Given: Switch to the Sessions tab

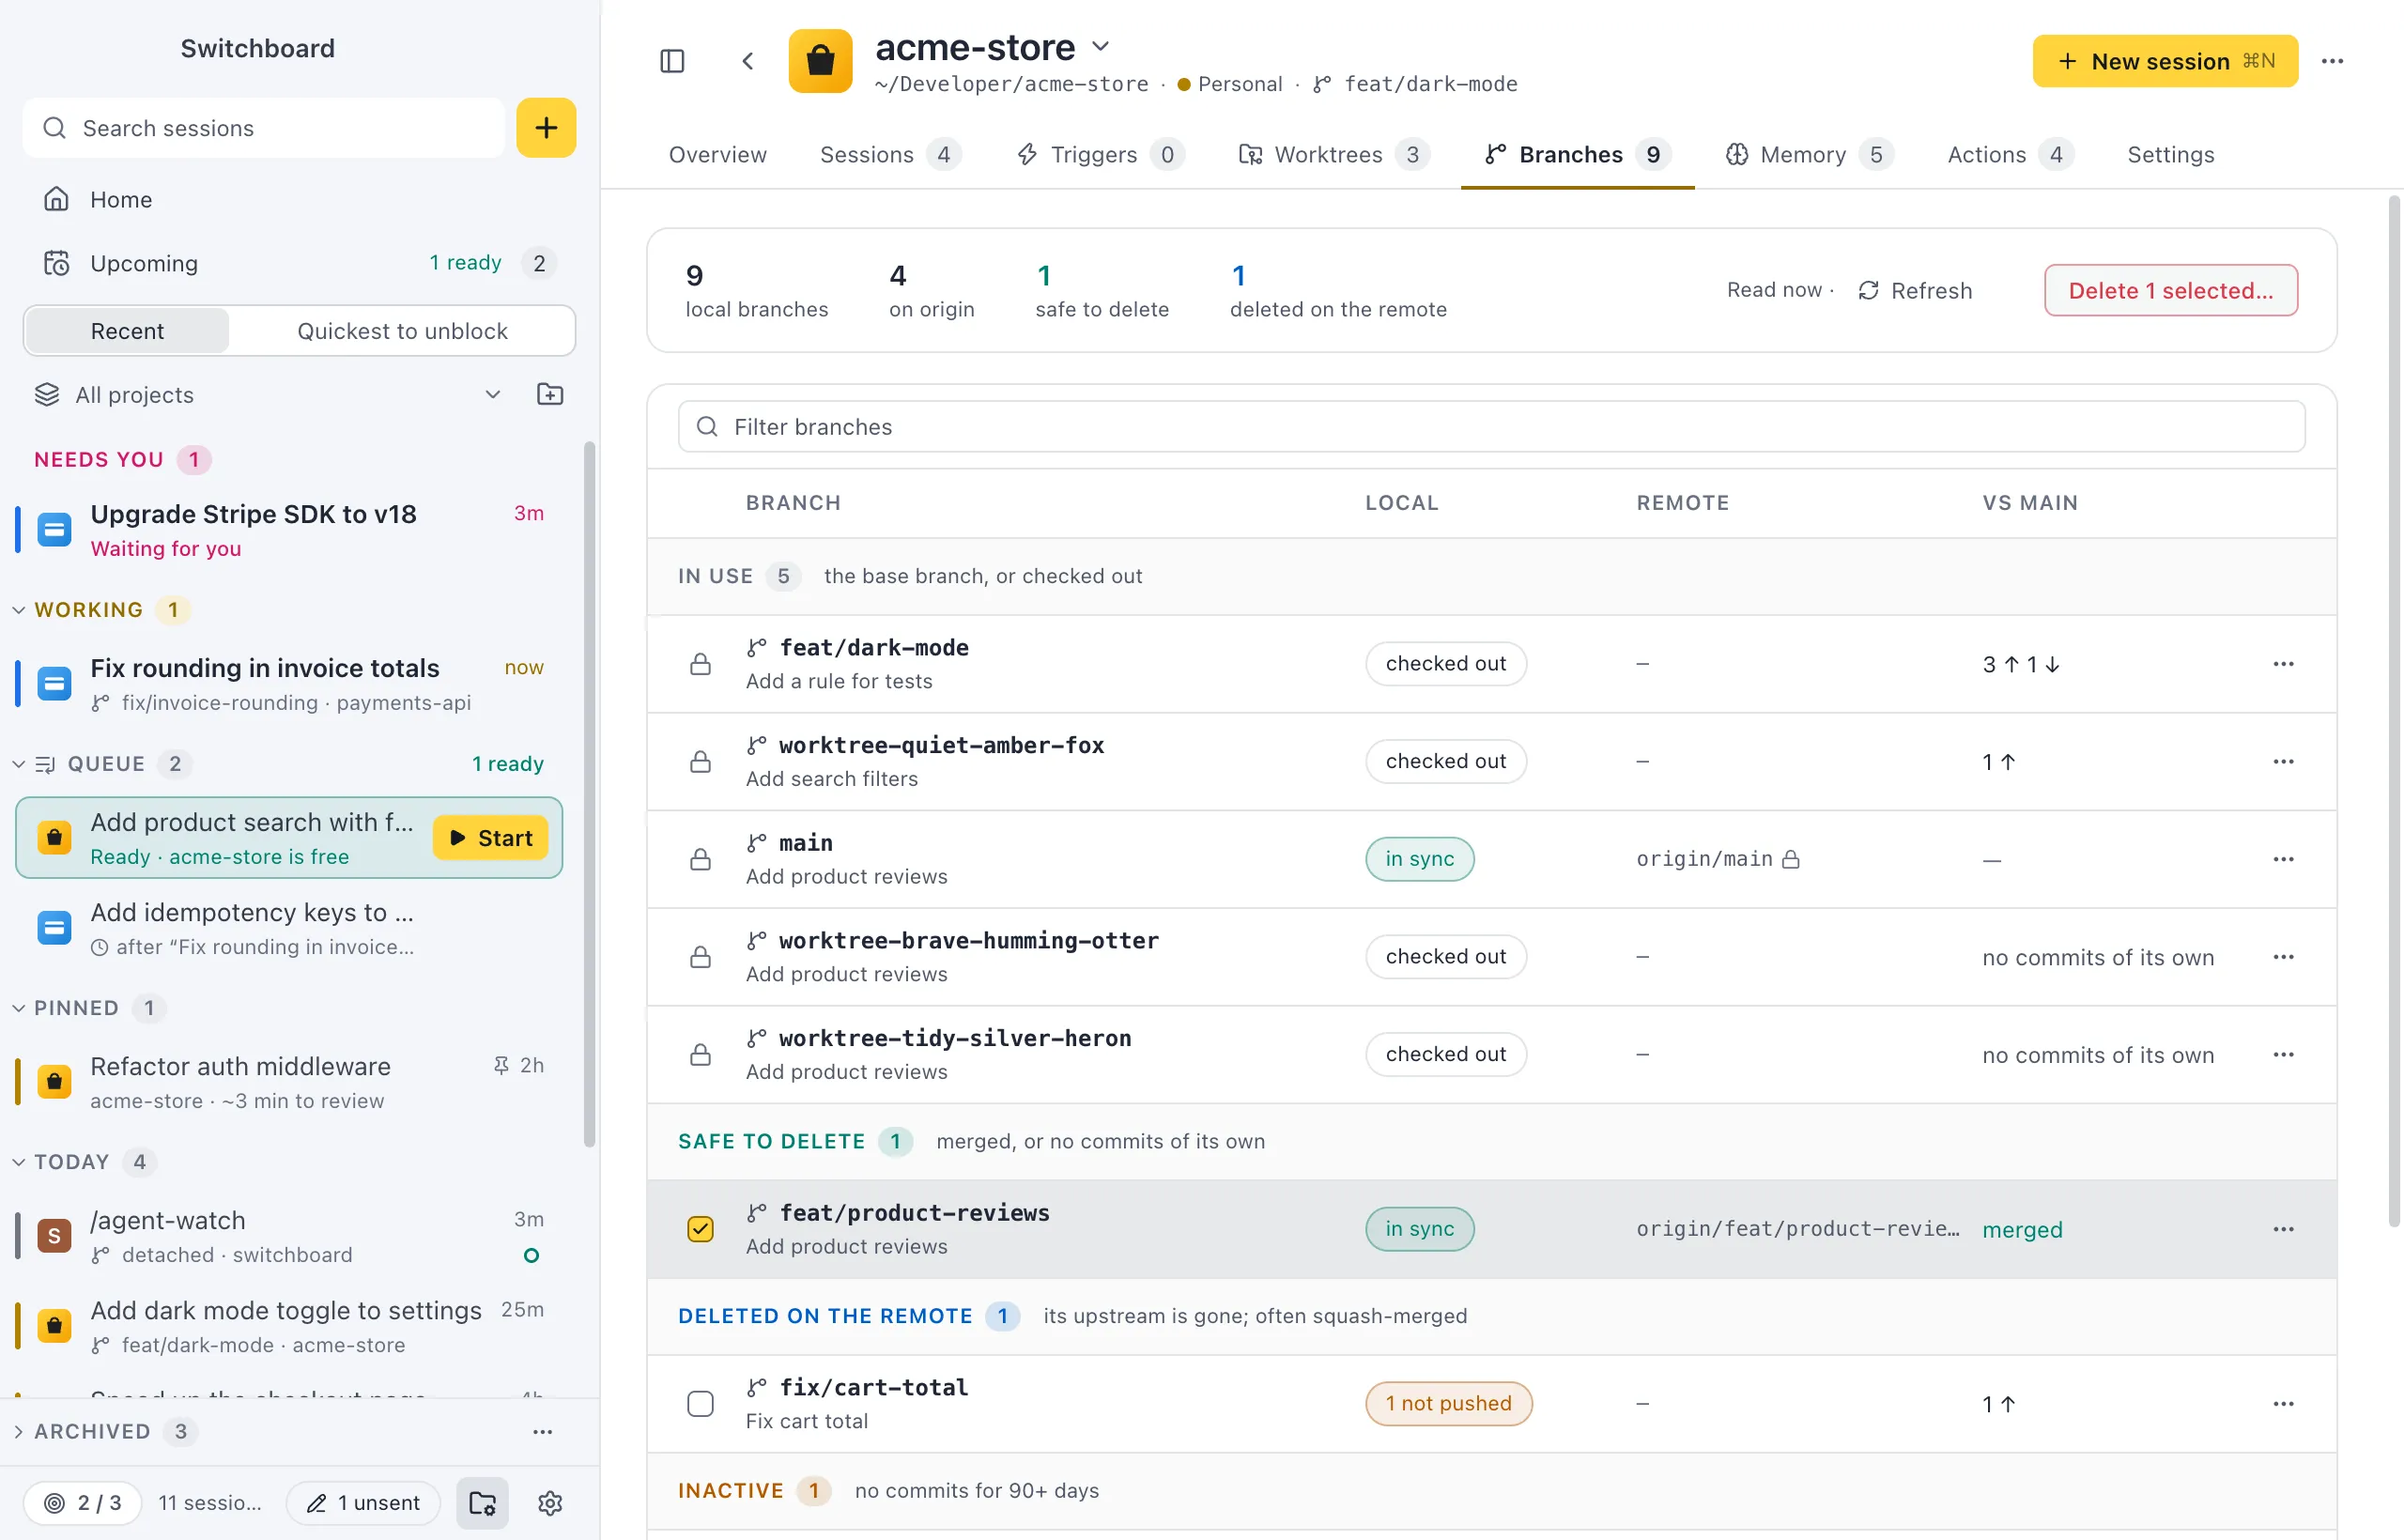Looking at the screenshot, I should [x=890, y=155].
